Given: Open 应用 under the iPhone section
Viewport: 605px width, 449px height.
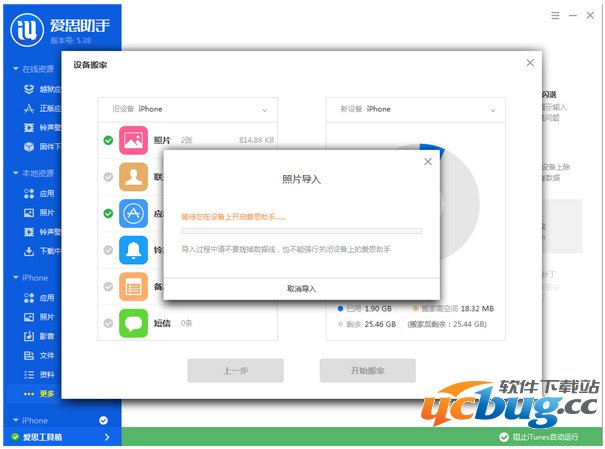Looking at the screenshot, I should (x=39, y=297).
